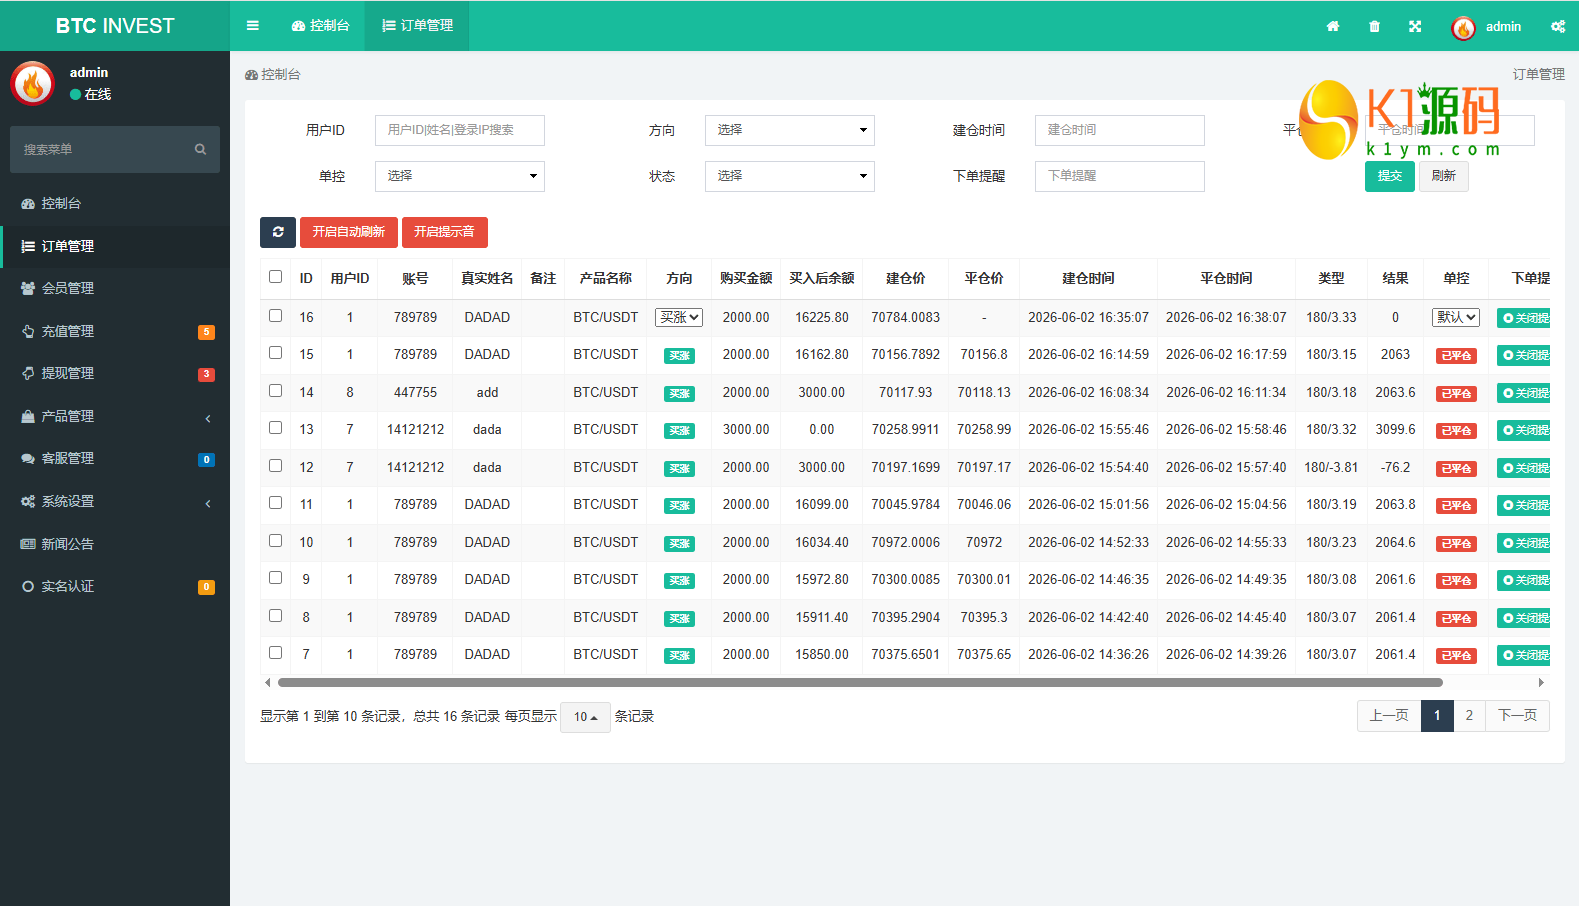Click the 已平仓 tag in row ID 14
This screenshot has width=1579, height=906.
point(1456,393)
